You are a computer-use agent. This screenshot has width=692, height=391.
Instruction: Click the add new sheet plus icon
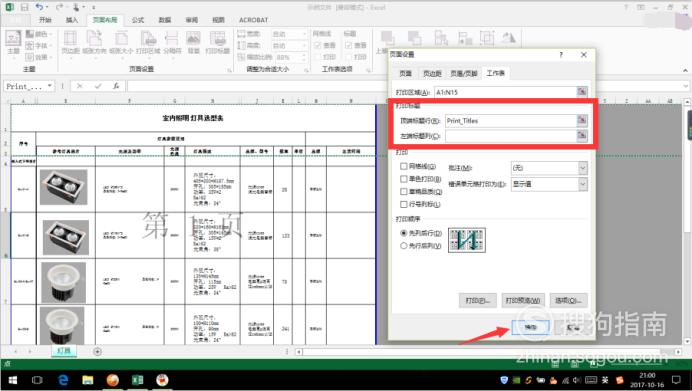coord(98,352)
